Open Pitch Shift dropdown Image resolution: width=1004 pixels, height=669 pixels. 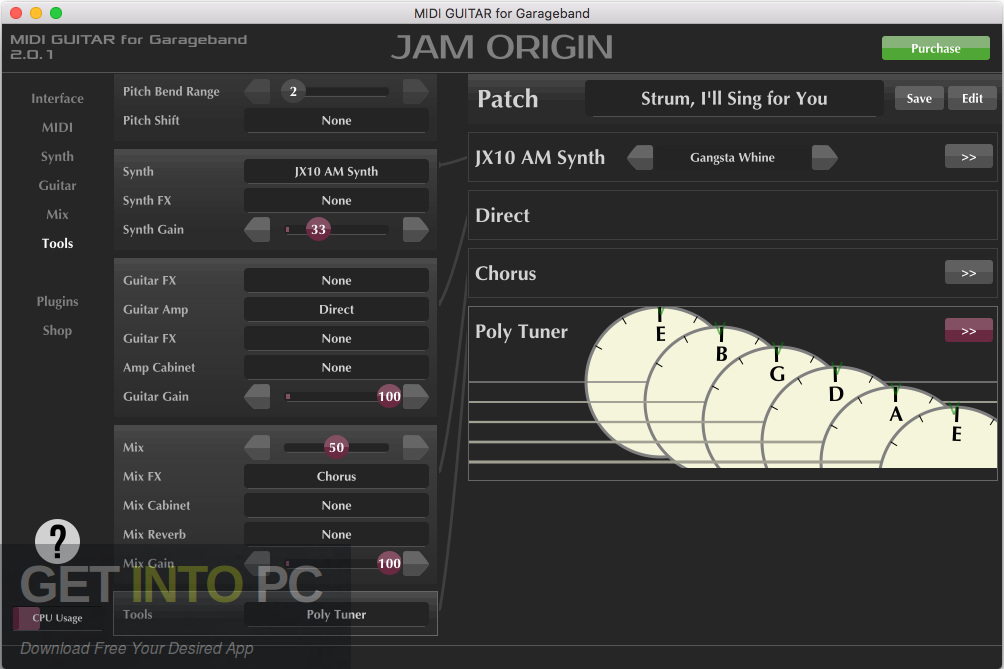click(336, 120)
